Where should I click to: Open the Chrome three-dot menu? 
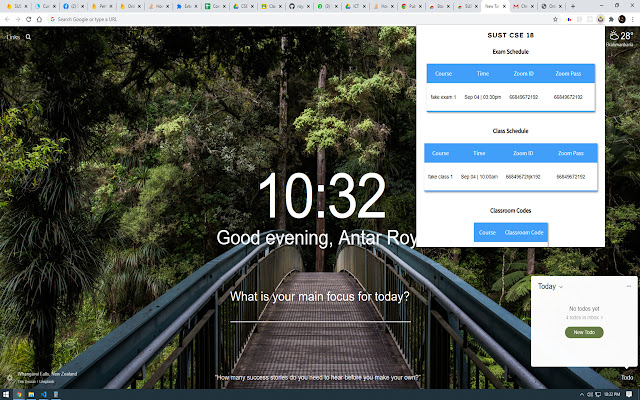(633, 19)
